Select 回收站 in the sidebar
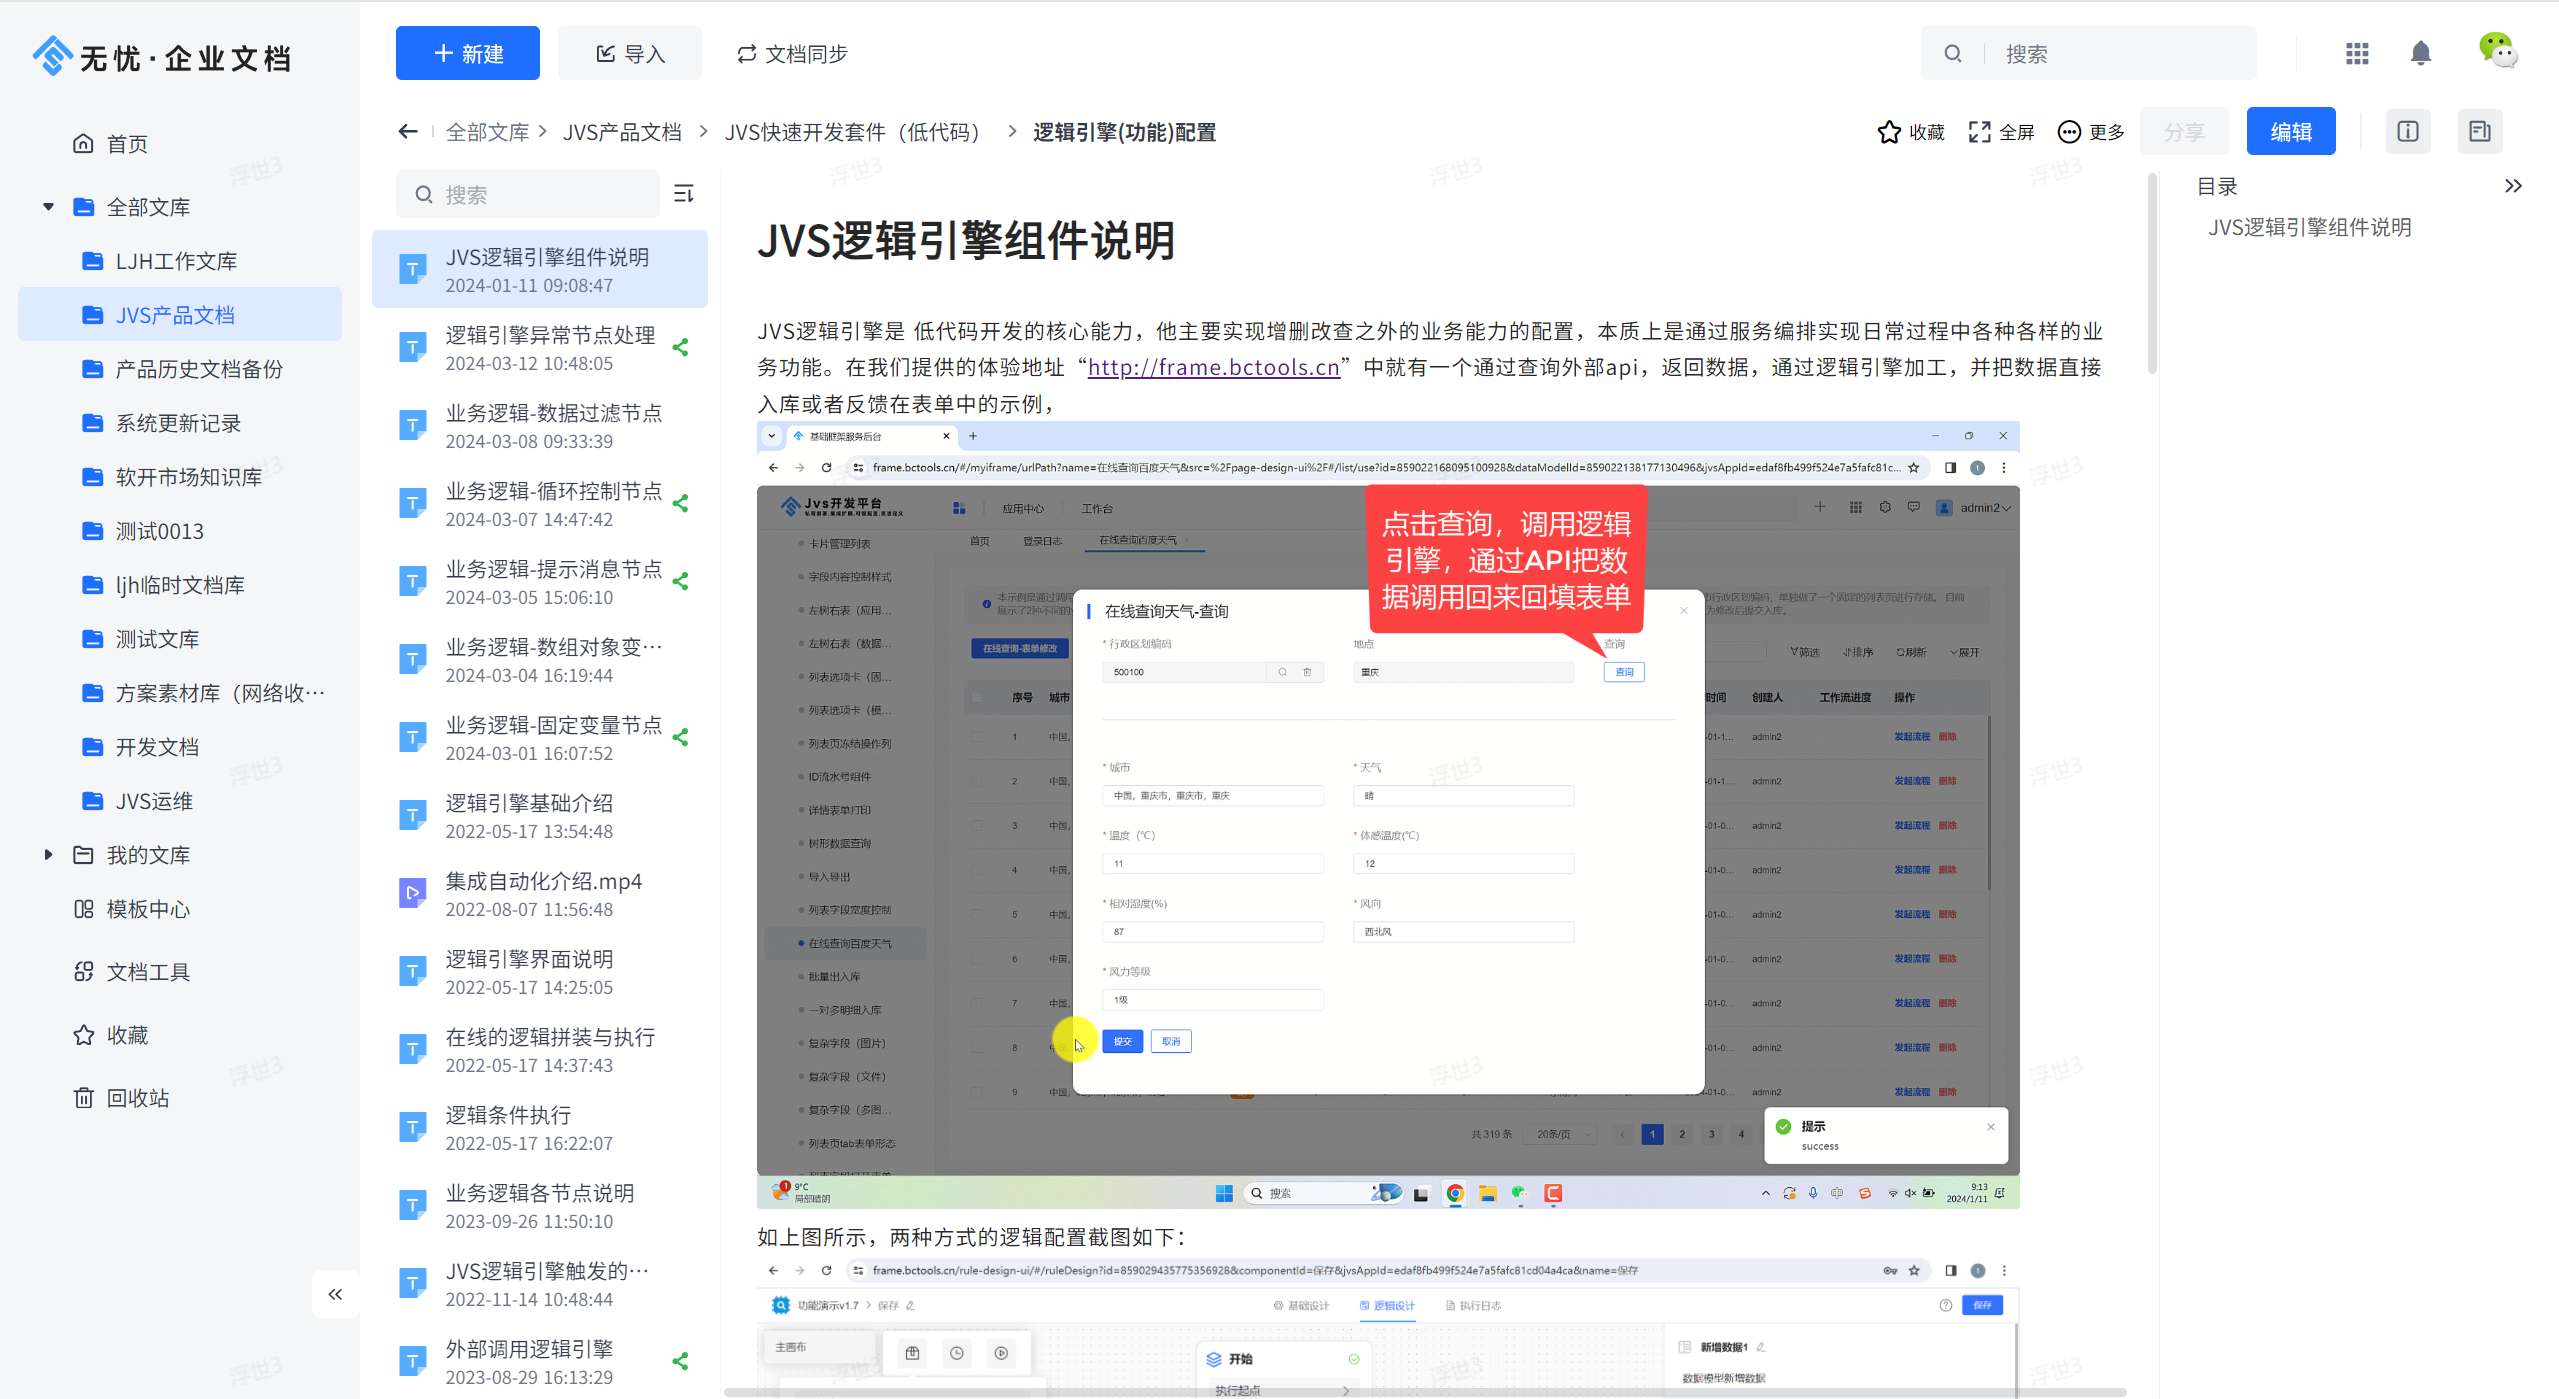The height and width of the screenshot is (1399, 2559). 137,1098
